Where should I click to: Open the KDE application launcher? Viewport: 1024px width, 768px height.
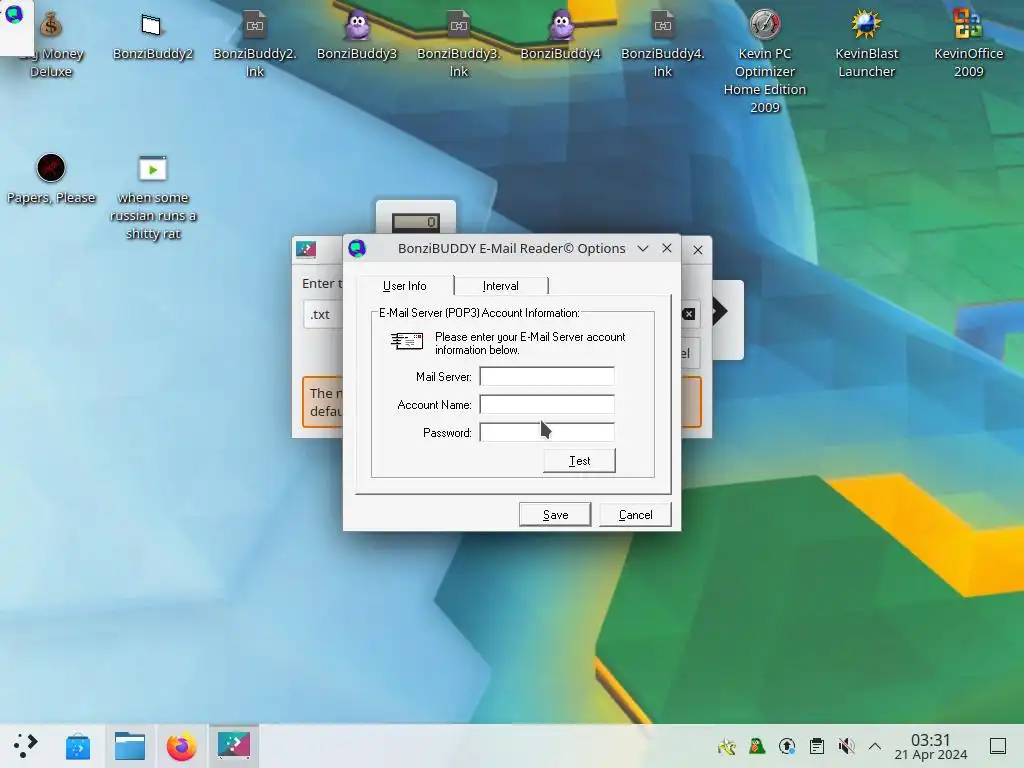click(x=25, y=745)
